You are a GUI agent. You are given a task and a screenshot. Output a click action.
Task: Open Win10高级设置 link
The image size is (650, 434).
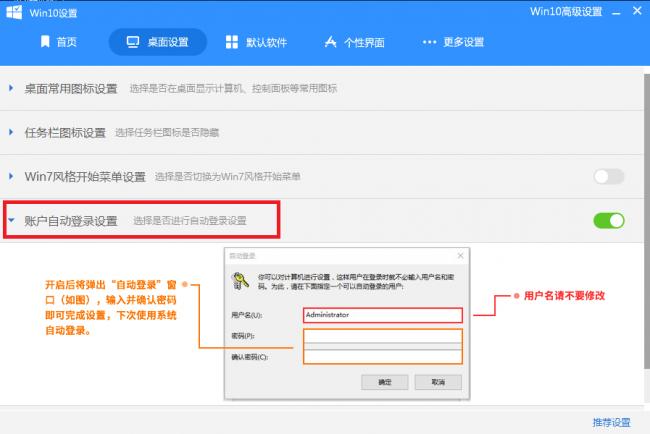pyautogui.click(x=566, y=12)
